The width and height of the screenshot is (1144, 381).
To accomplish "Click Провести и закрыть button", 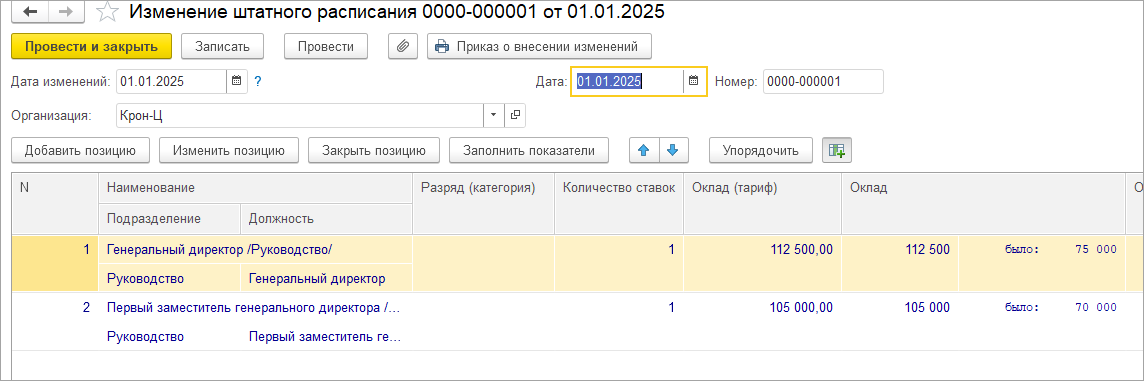I will (91, 47).
